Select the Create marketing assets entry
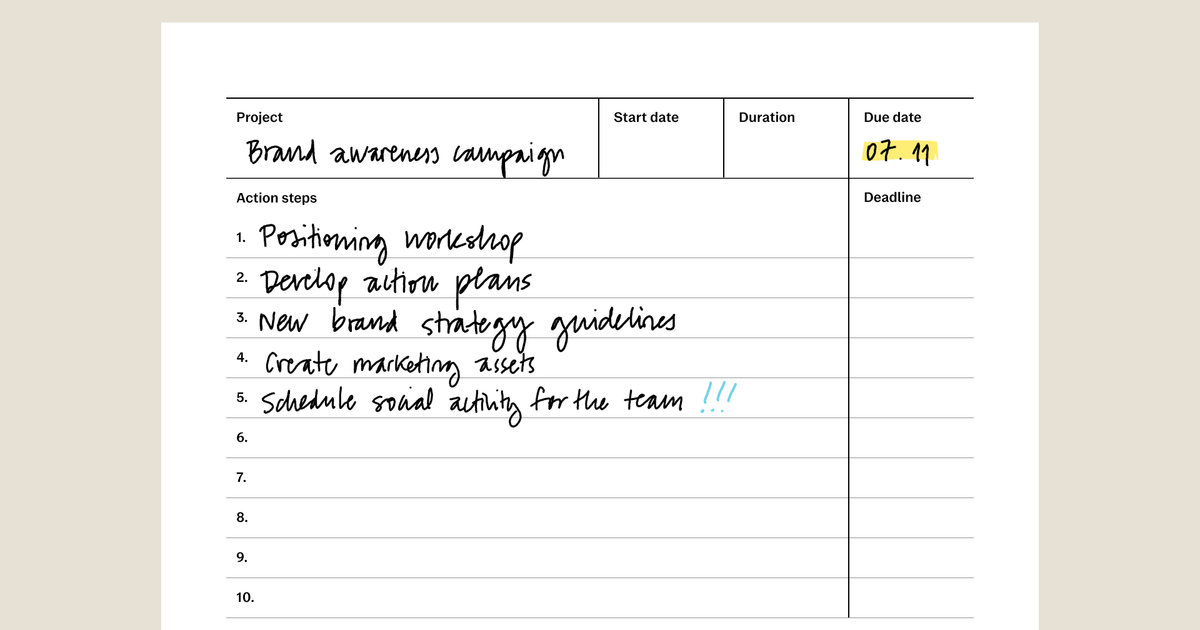 click(396, 360)
